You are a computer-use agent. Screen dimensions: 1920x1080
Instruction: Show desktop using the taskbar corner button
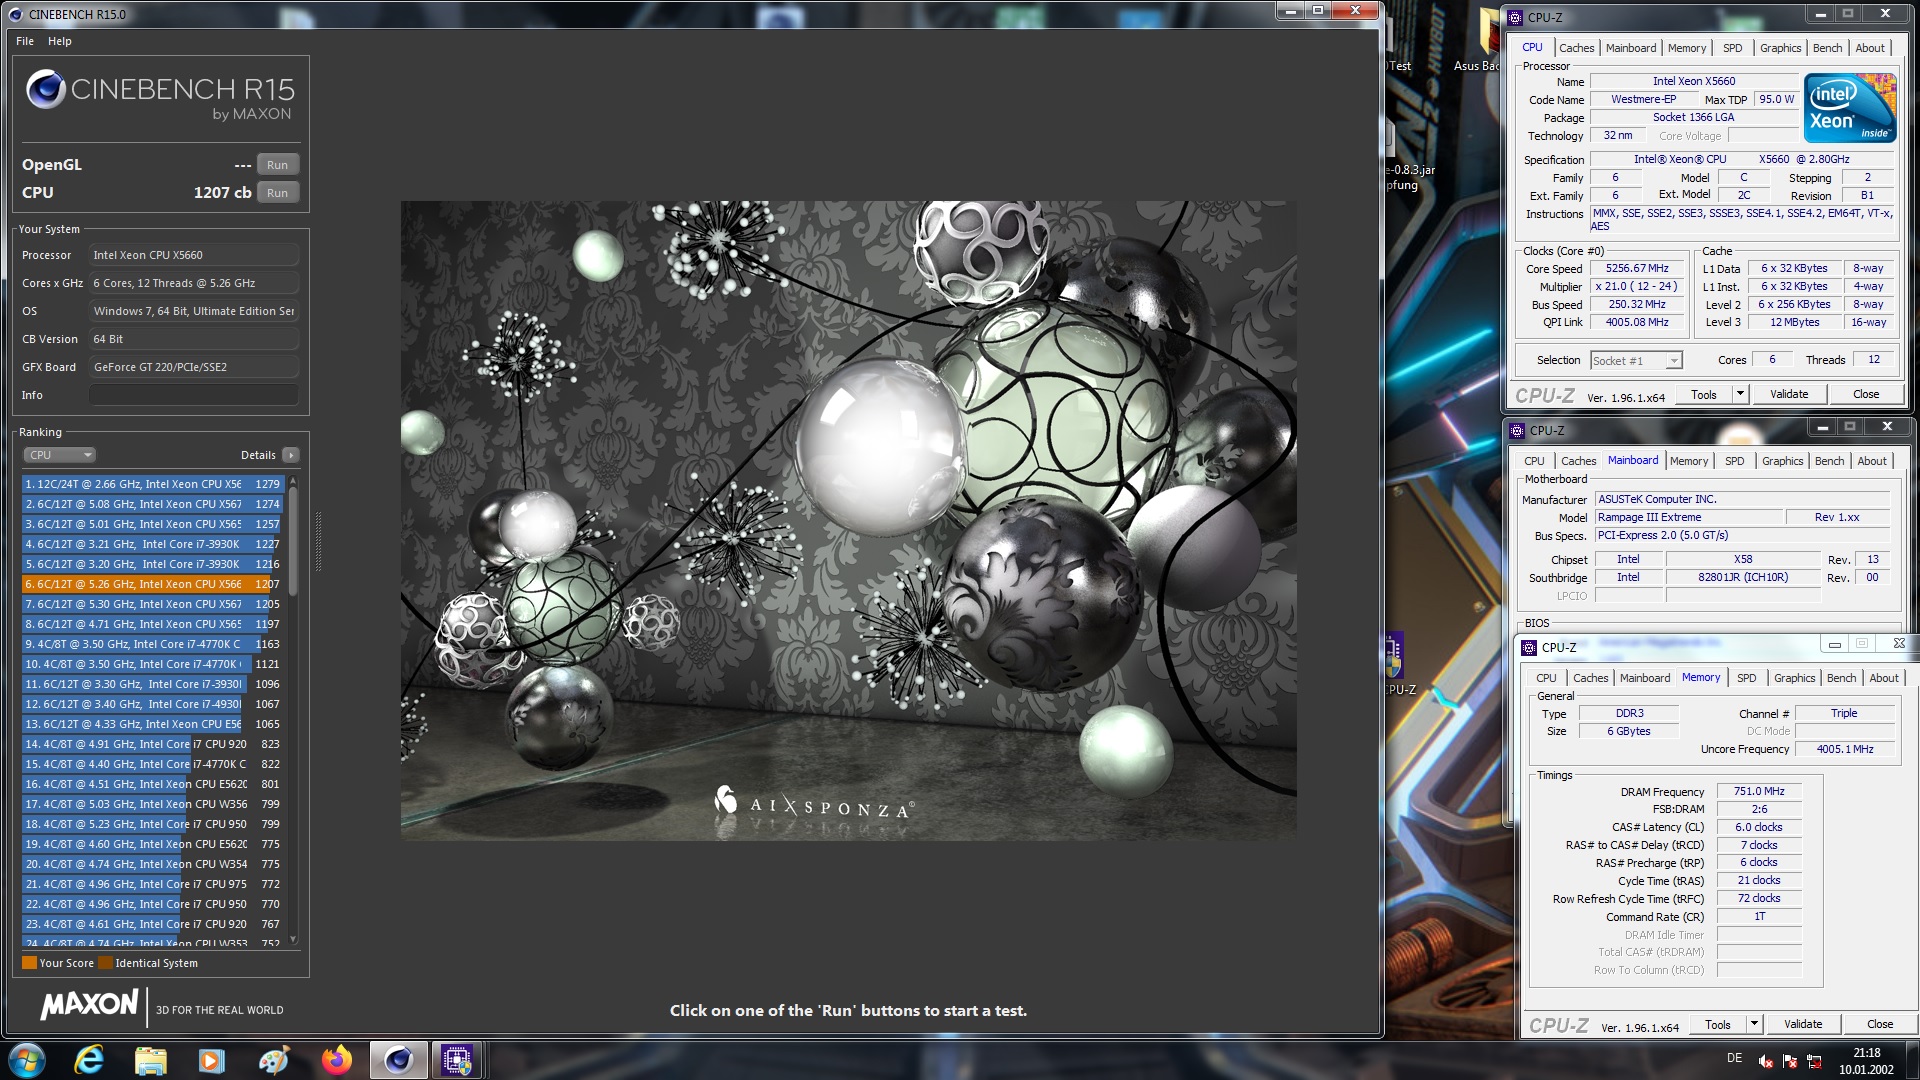click(1912, 1060)
